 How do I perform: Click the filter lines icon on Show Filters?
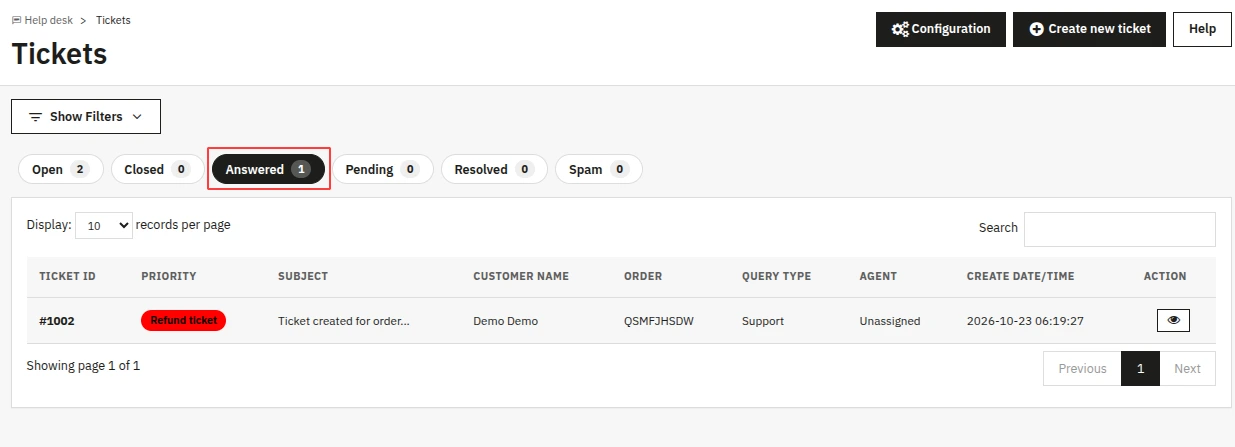36,117
